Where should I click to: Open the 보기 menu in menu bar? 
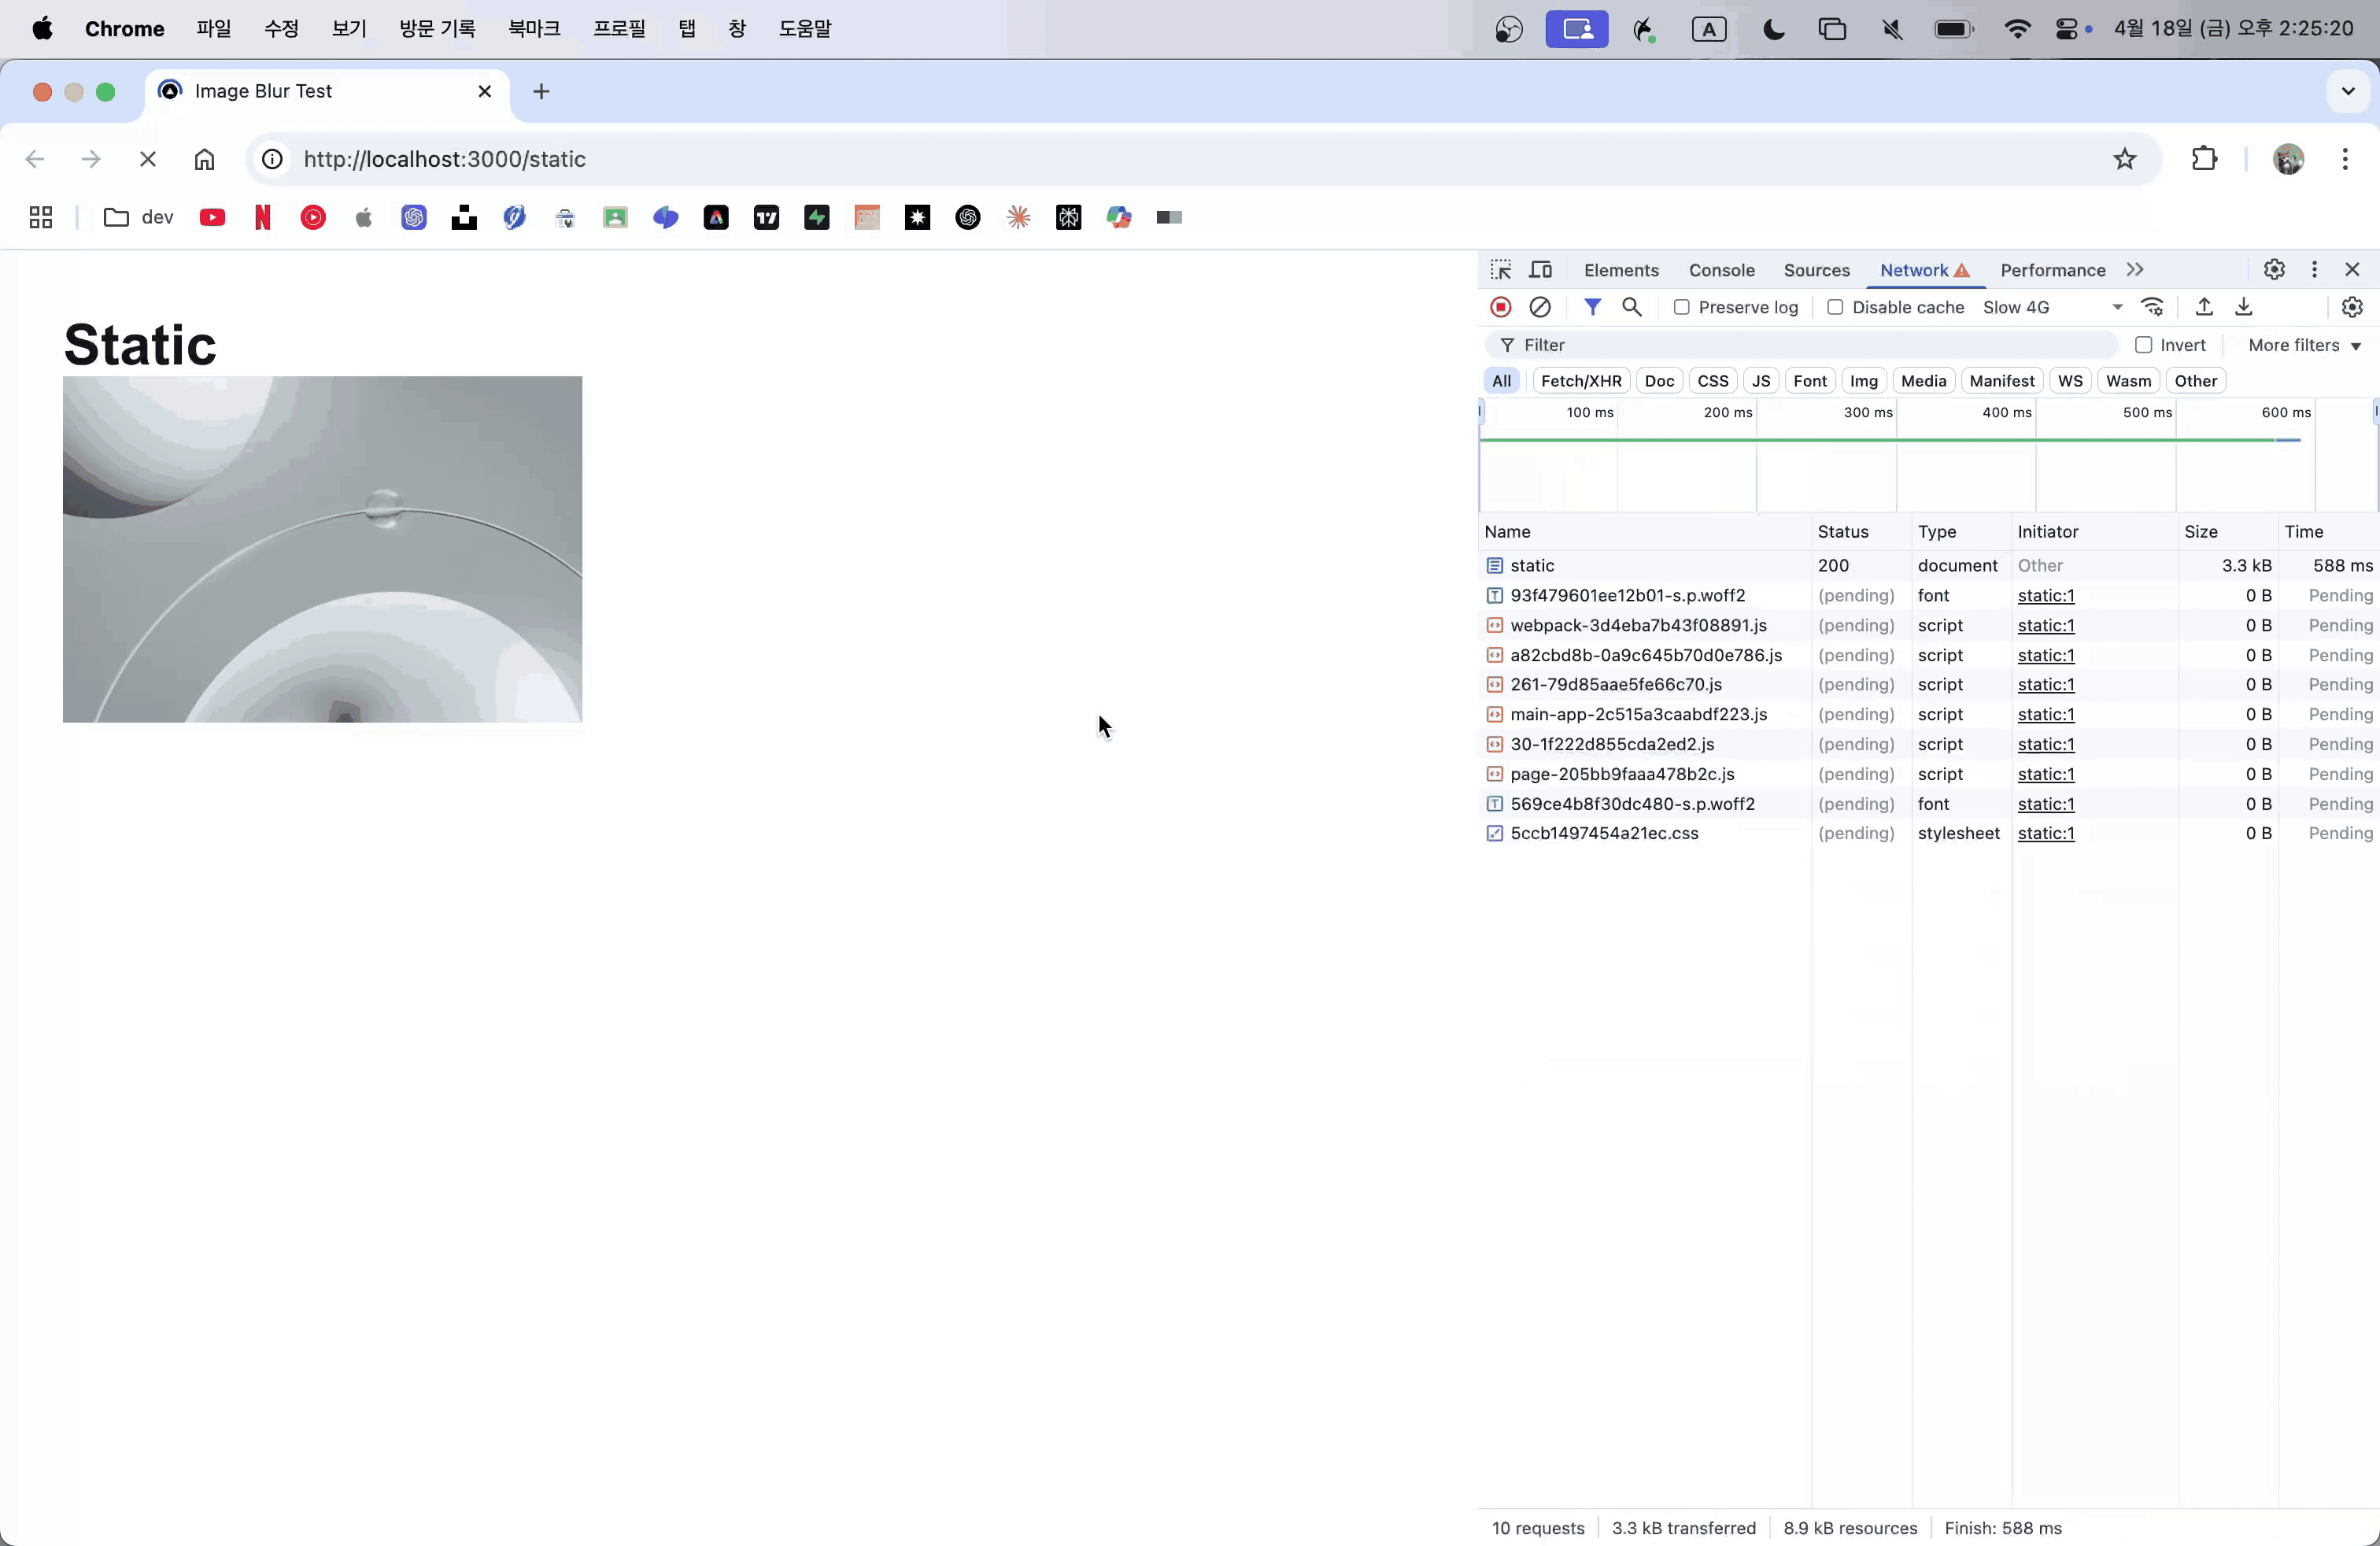pos(349,29)
